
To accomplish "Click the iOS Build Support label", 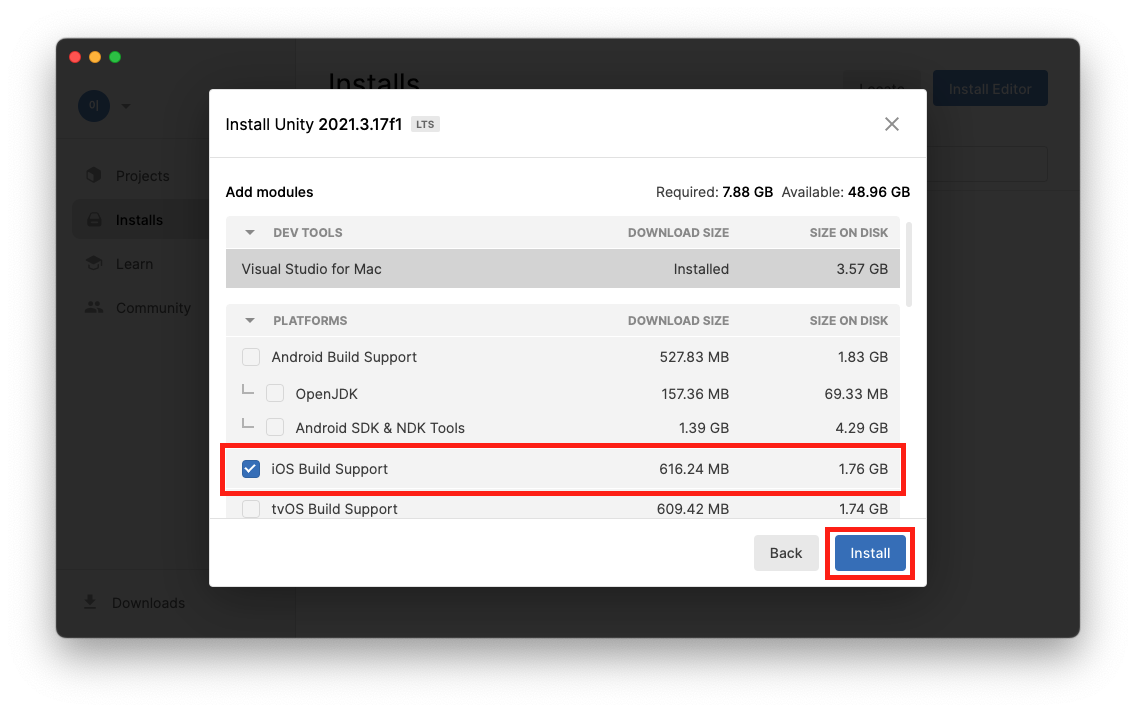I will pos(330,469).
